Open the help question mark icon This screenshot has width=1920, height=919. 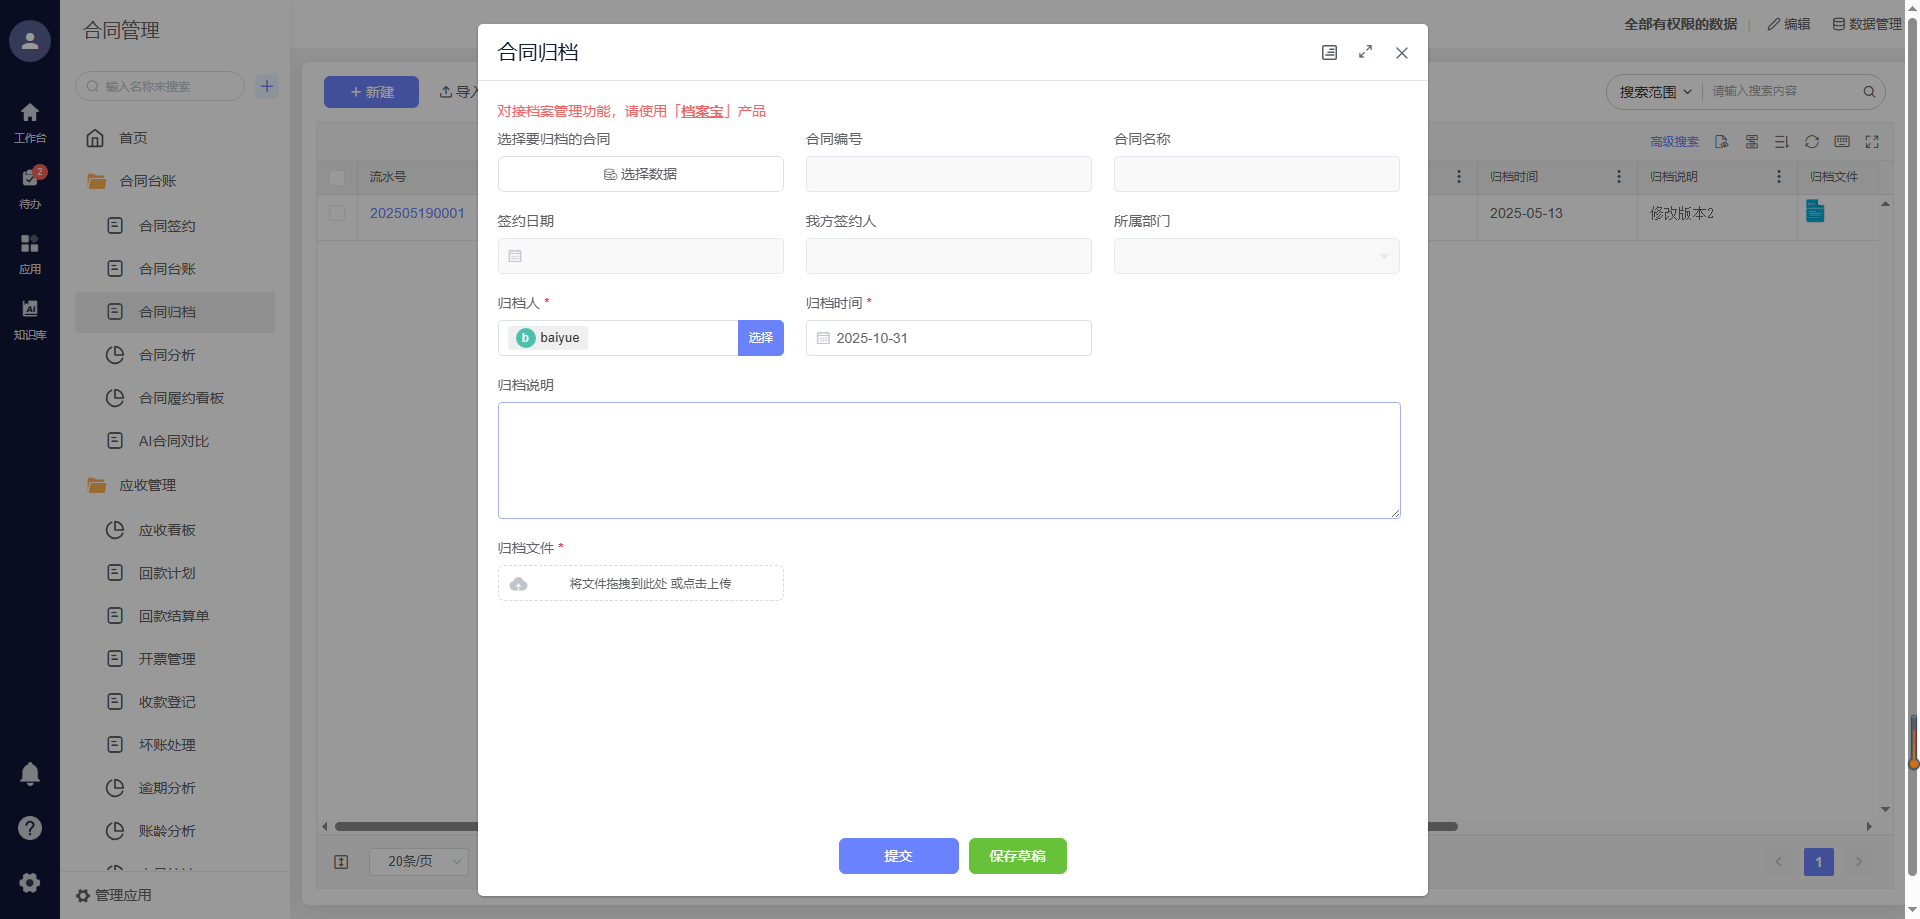pyautogui.click(x=30, y=828)
